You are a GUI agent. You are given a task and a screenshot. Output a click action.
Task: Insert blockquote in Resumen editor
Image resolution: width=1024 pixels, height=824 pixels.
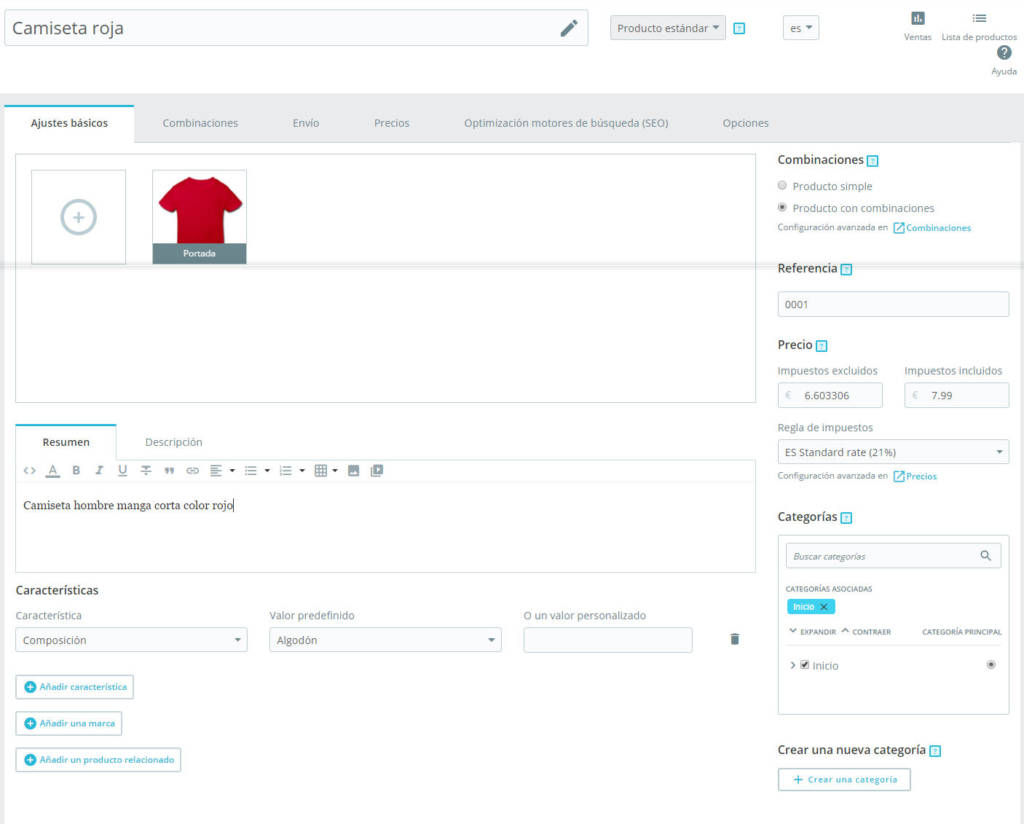click(x=169, y=470)
